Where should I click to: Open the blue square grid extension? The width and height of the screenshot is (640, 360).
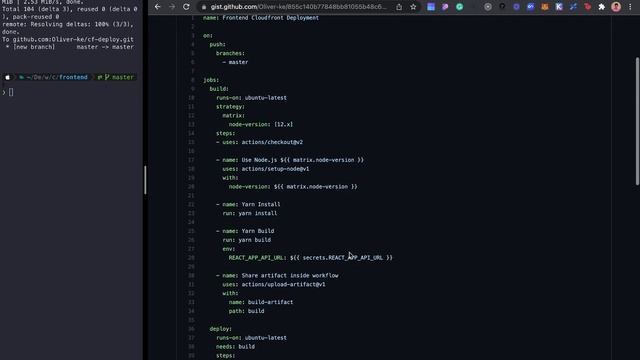pyautogui.click(x=431, y=7)
